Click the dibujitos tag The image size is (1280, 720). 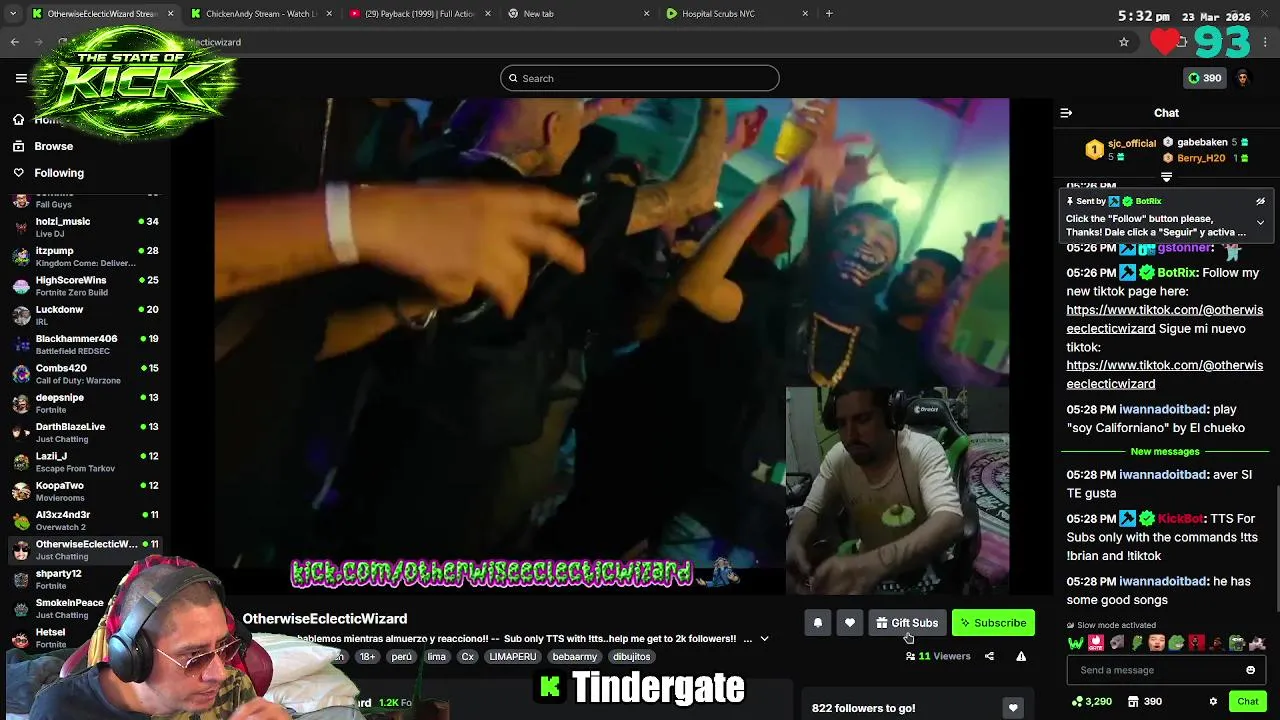point(631,657)
